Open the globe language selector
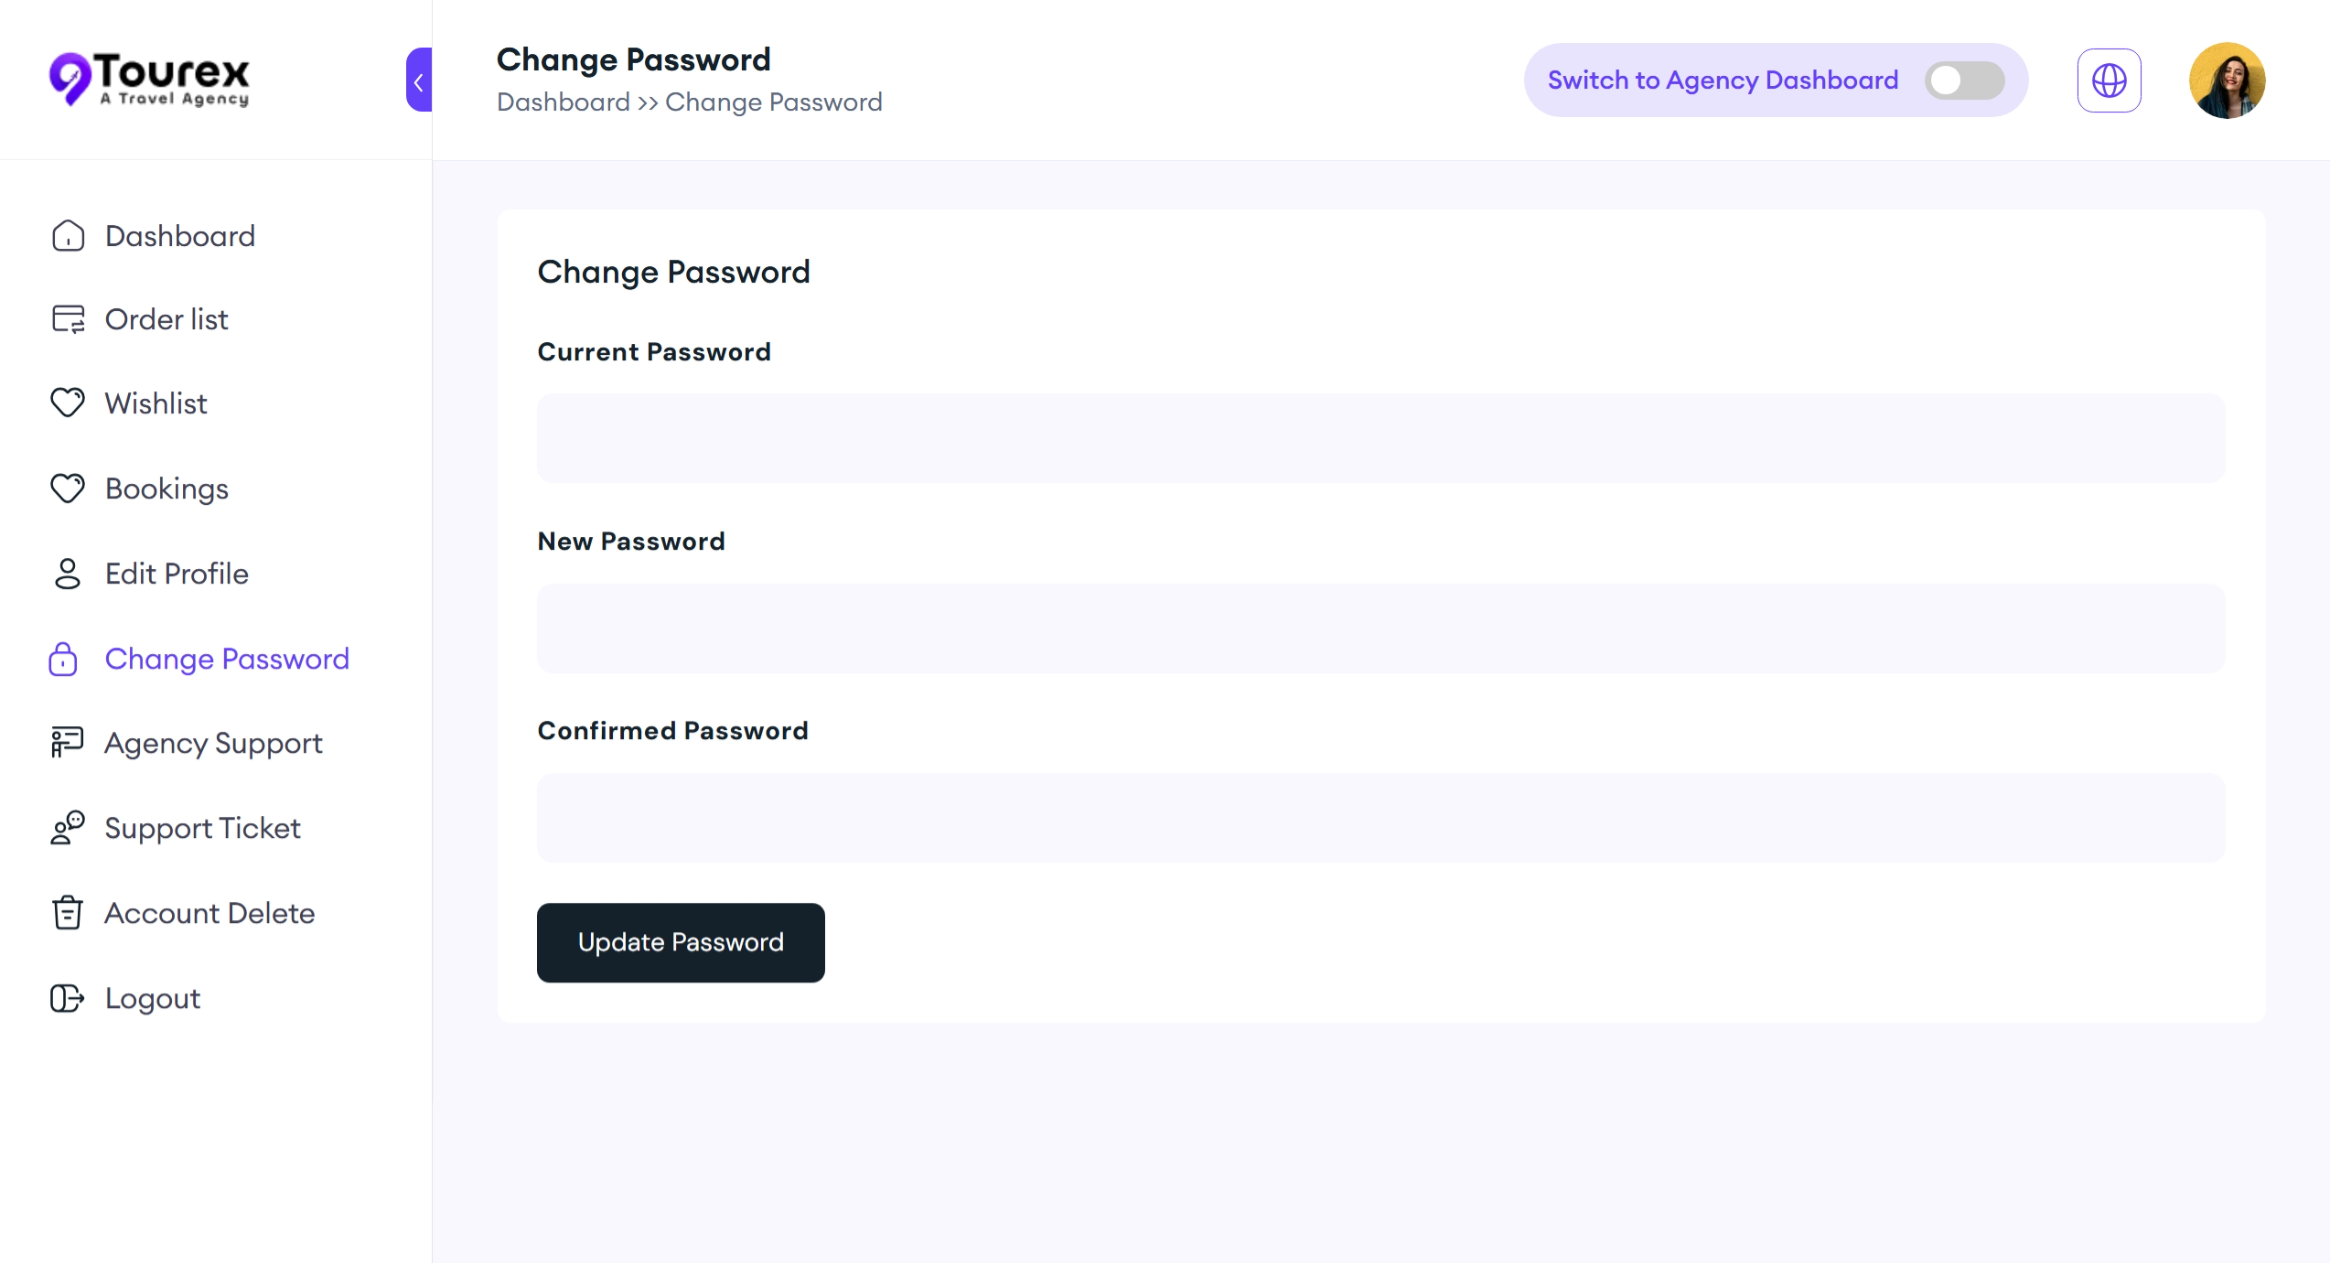The width and height of the screenshot is (2330, 1263). pos(2109,80)
